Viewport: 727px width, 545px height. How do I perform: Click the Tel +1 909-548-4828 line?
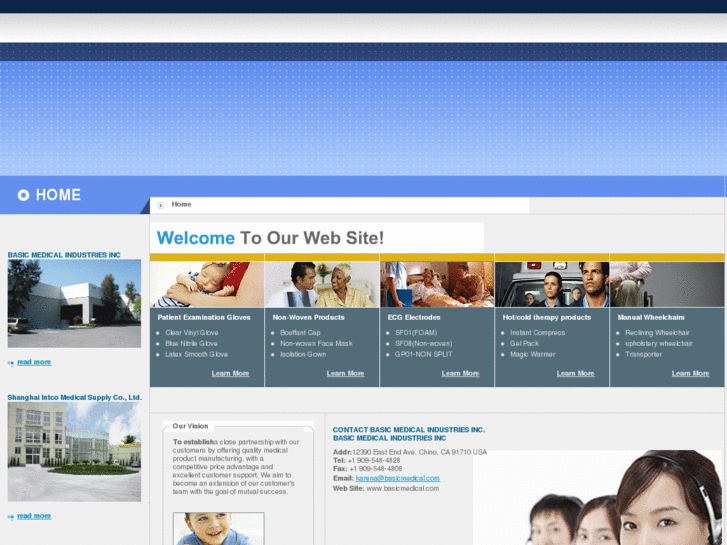click(x=366, y=460)
